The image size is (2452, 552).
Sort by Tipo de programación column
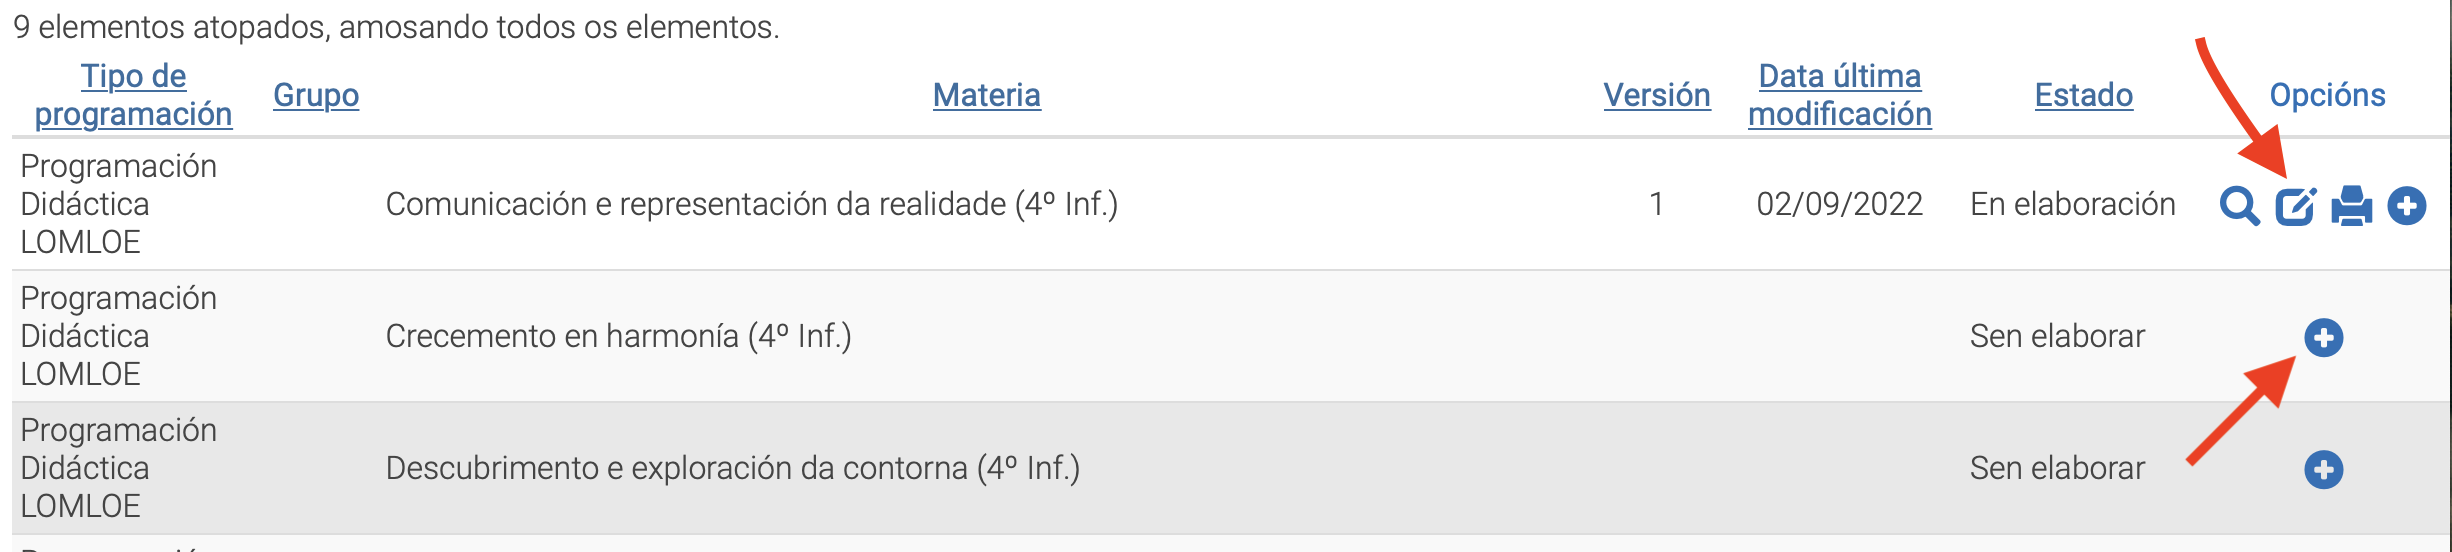(133, 95)
